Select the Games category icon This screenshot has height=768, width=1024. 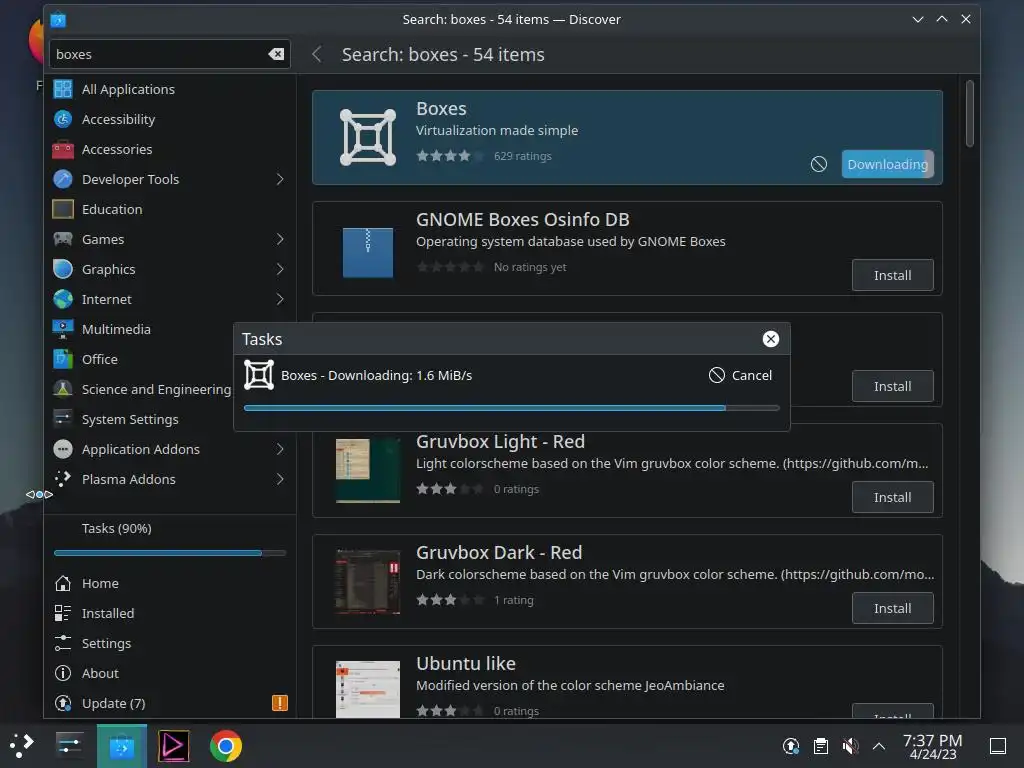[x=63, y=240]
